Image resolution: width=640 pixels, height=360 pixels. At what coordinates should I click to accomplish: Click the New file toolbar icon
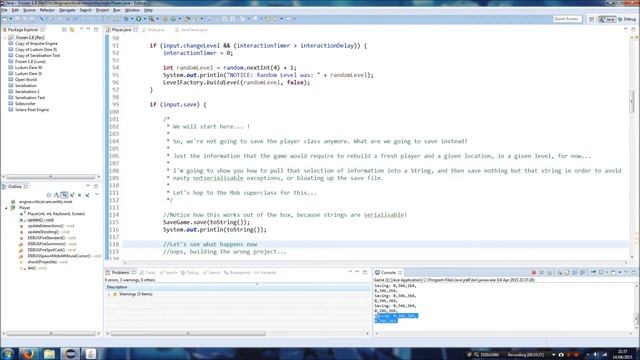[4, 19]
